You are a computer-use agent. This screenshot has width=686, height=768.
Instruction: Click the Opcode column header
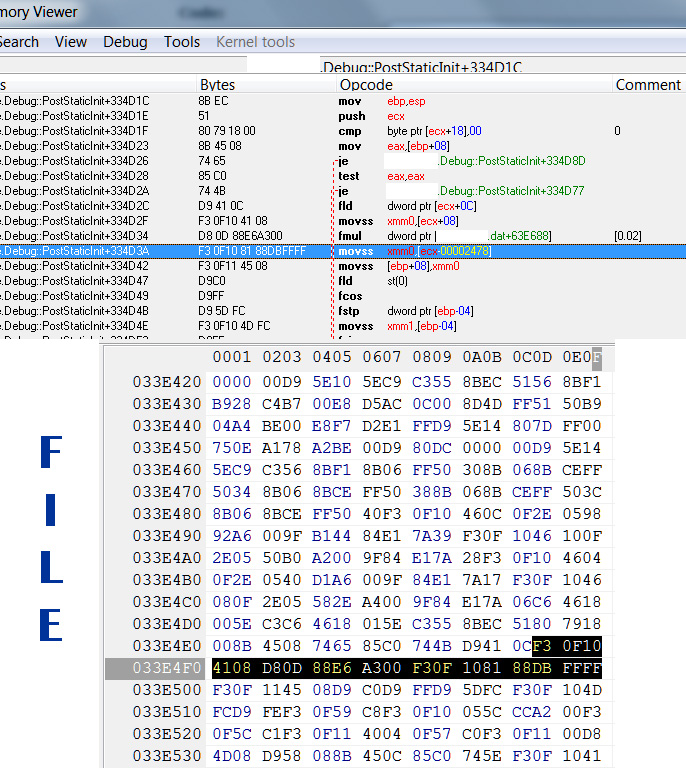[366, 85]
